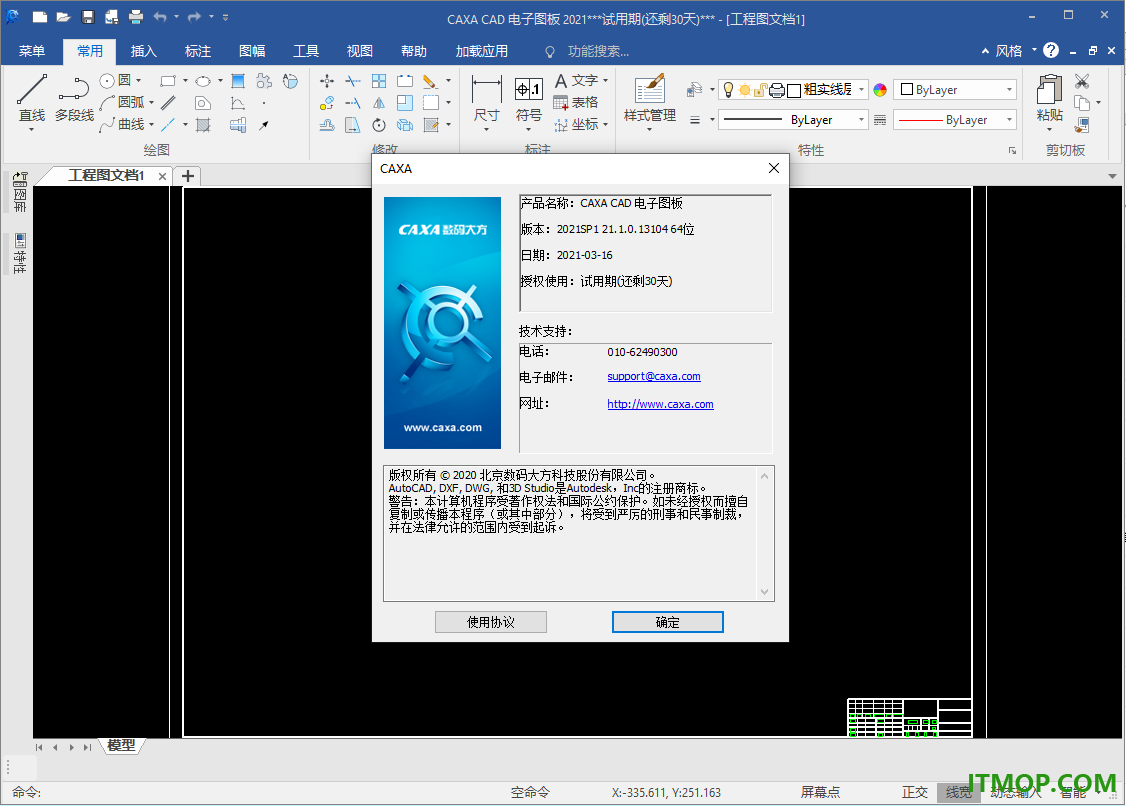This screenshot has height=806, width=1126.
Task: Select the 坐标 coordinate annotation tool
Action: (576, 124)
